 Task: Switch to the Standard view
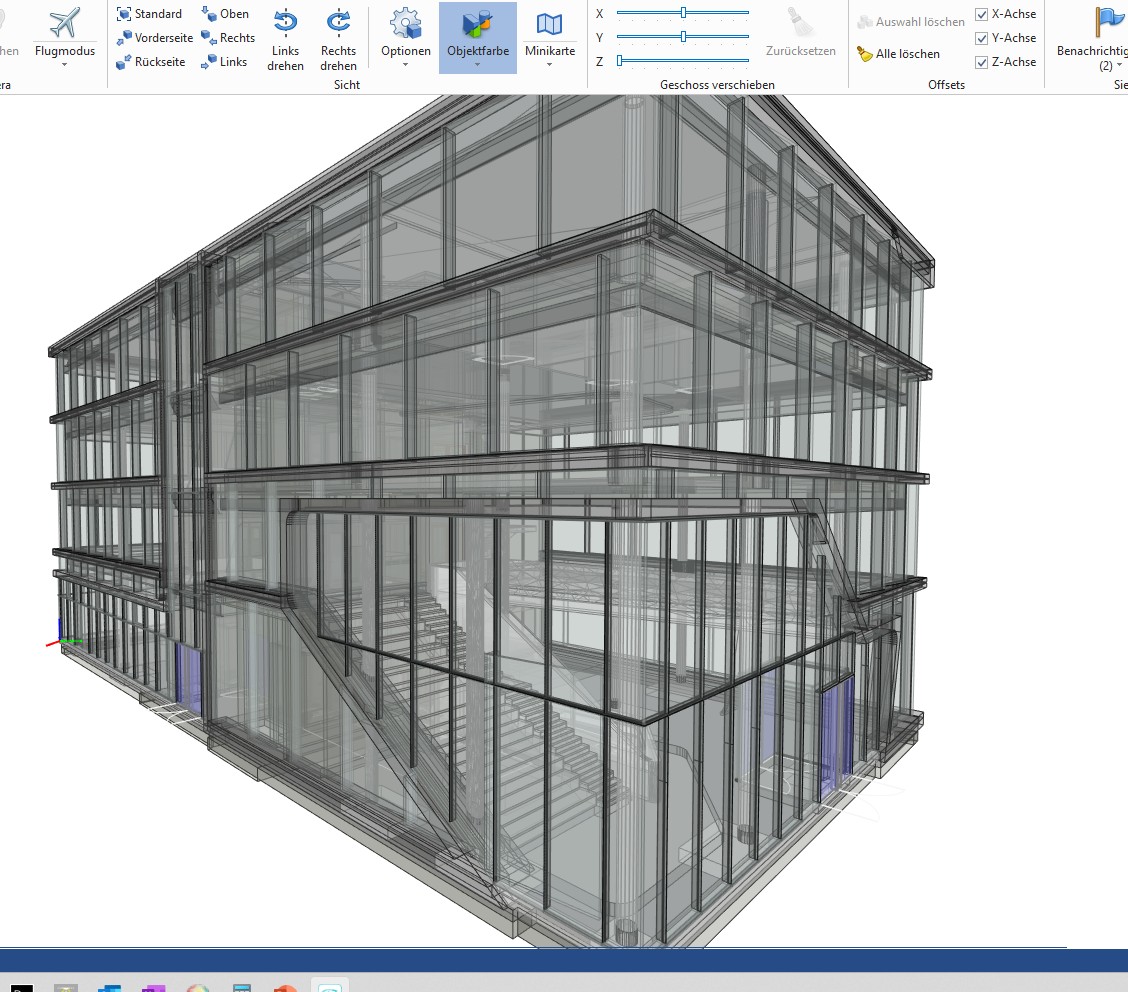[149, 14]
